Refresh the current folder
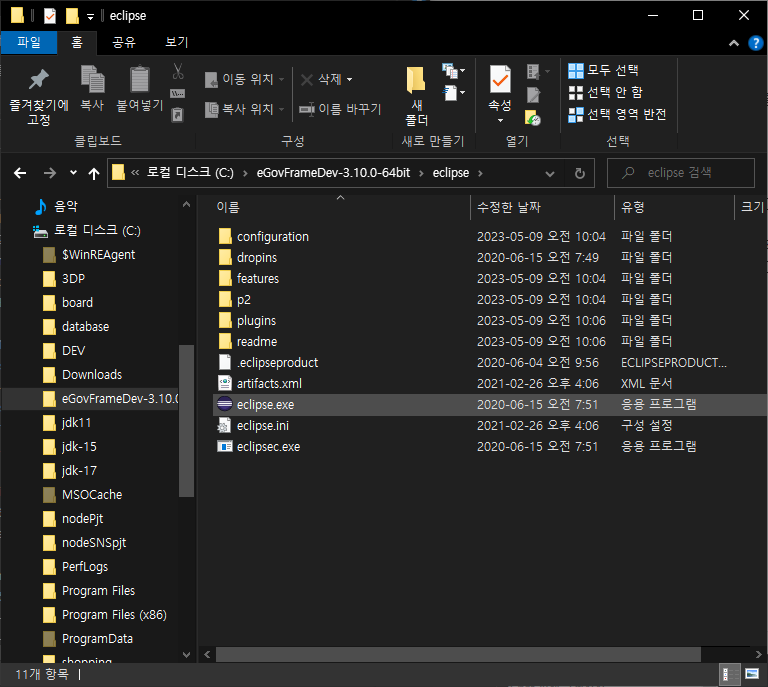Viewport: 768px width, 687px height. 580,173
